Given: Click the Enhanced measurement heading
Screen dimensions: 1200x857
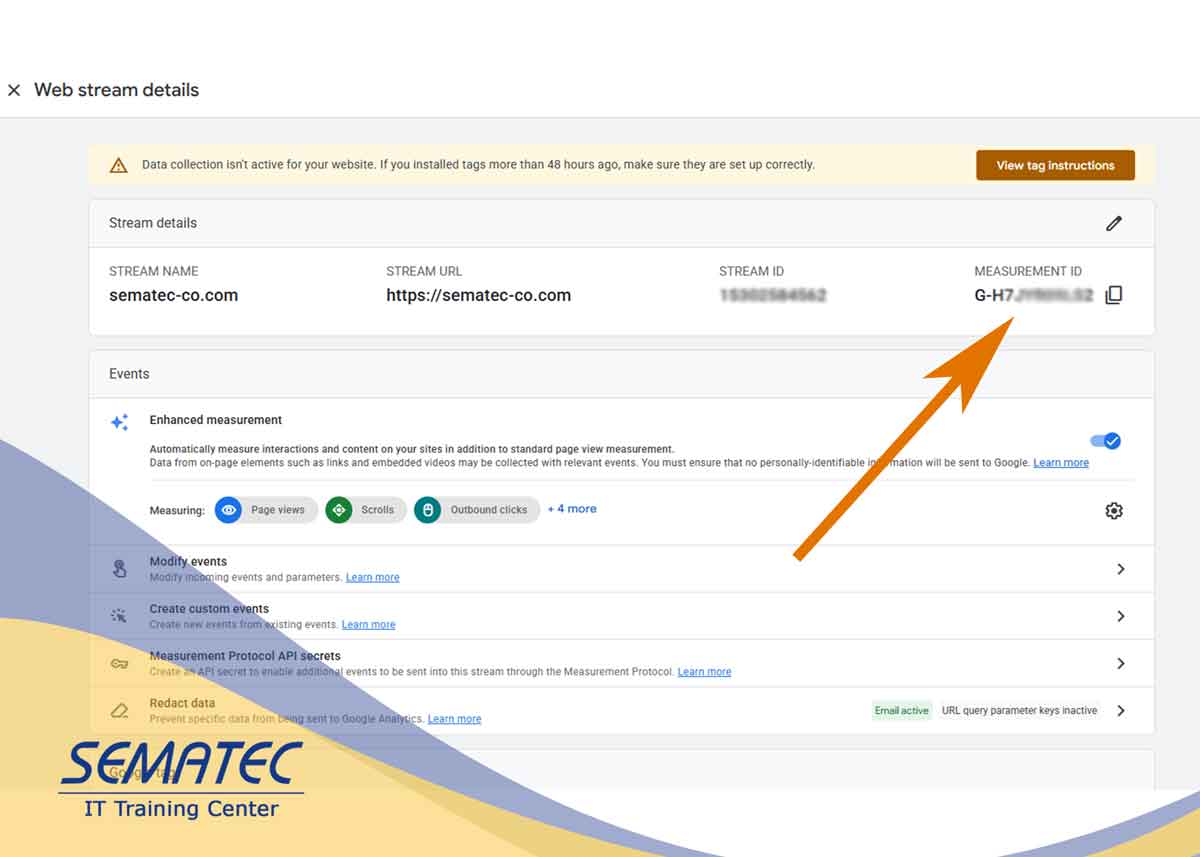Looking at the screenshot, I should (216, 420).
